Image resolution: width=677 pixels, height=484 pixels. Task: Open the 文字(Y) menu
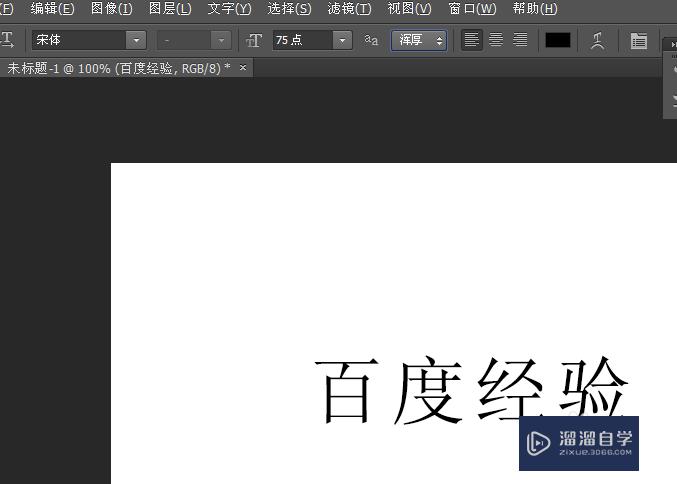[229, 9]
